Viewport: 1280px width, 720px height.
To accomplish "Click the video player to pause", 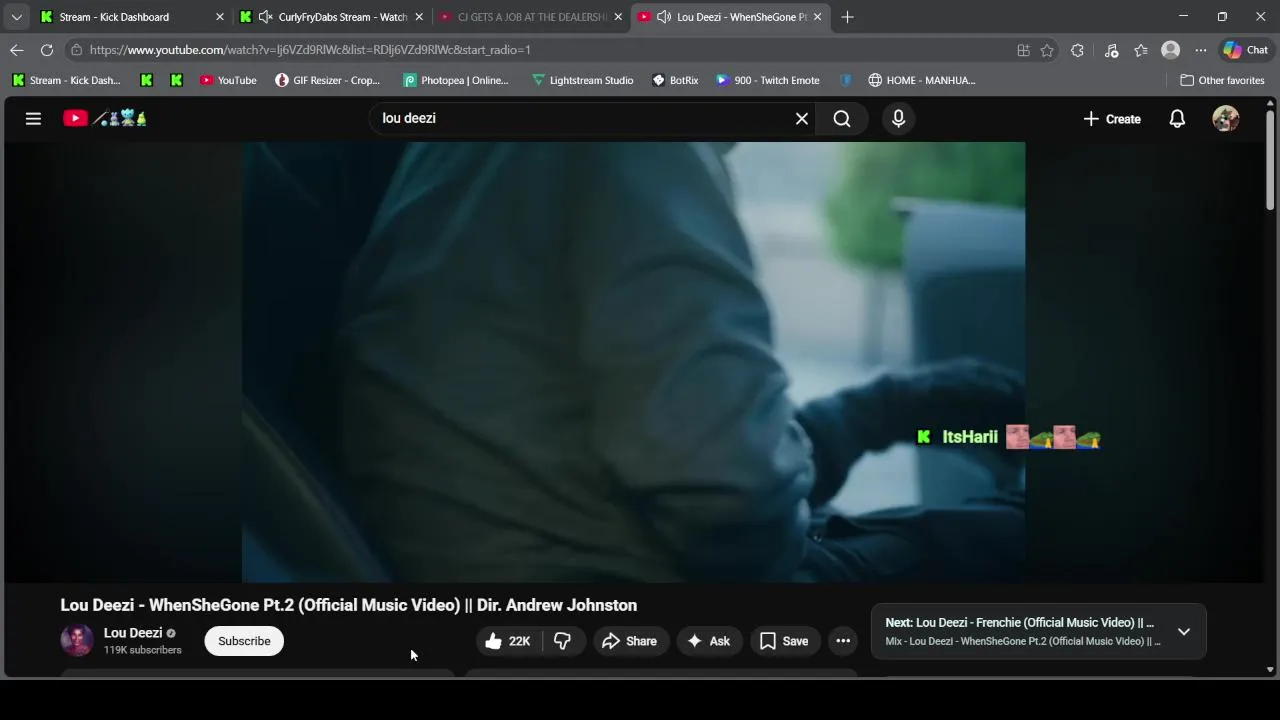I will [633, 362].
